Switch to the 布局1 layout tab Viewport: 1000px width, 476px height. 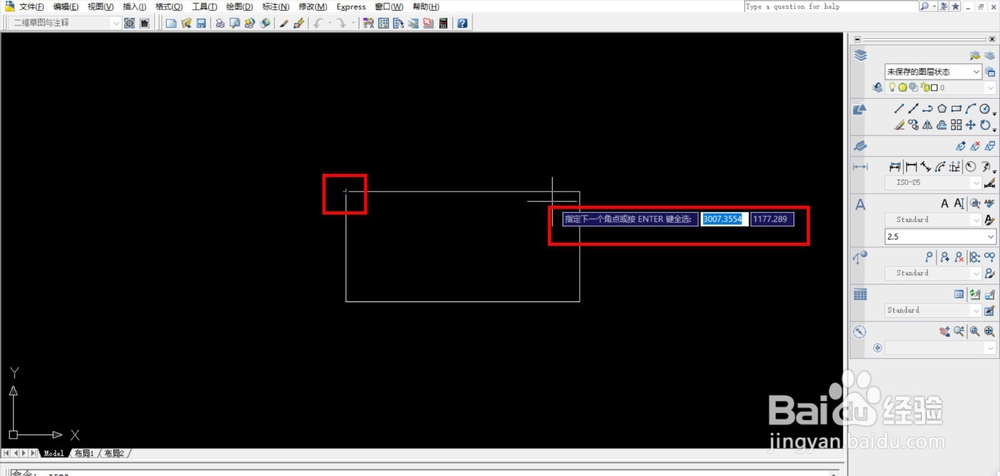point(84,453)
